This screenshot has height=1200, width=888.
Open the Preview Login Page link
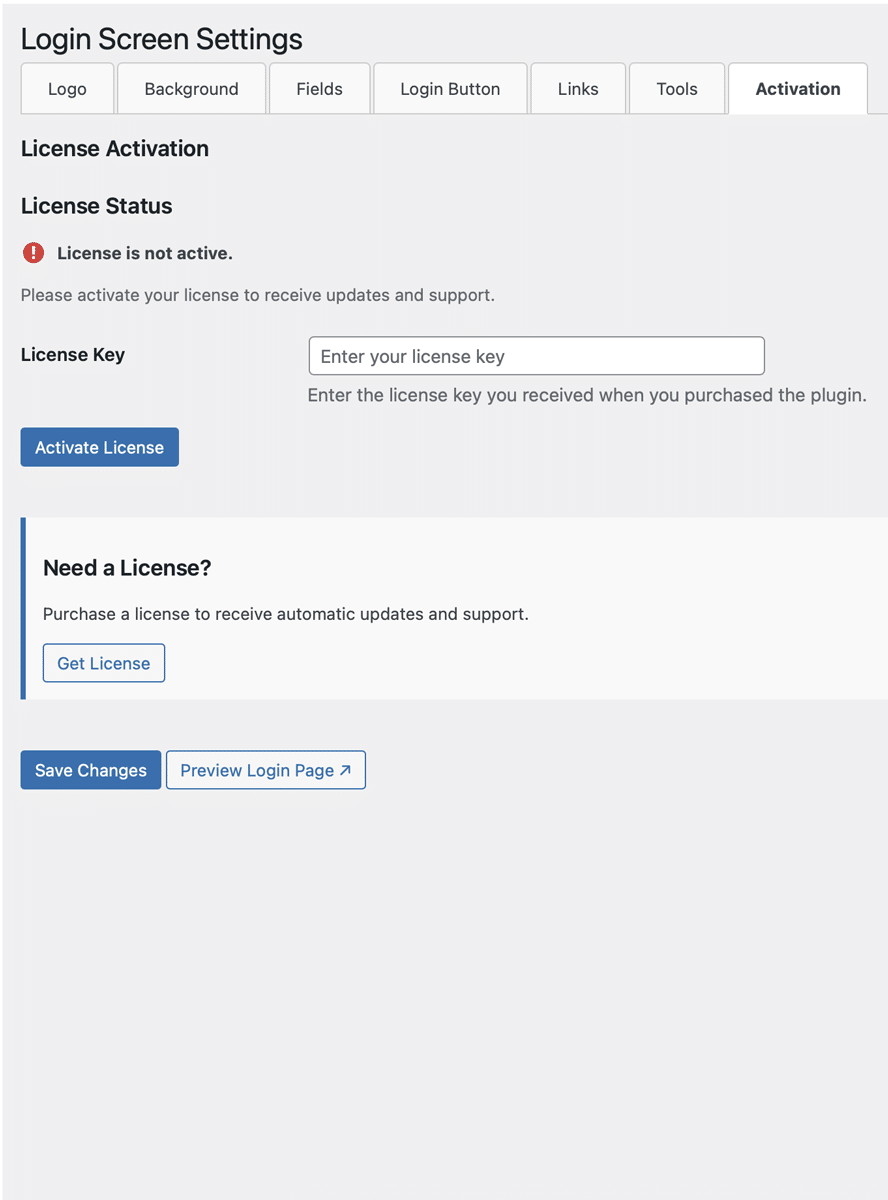point(266,770)
